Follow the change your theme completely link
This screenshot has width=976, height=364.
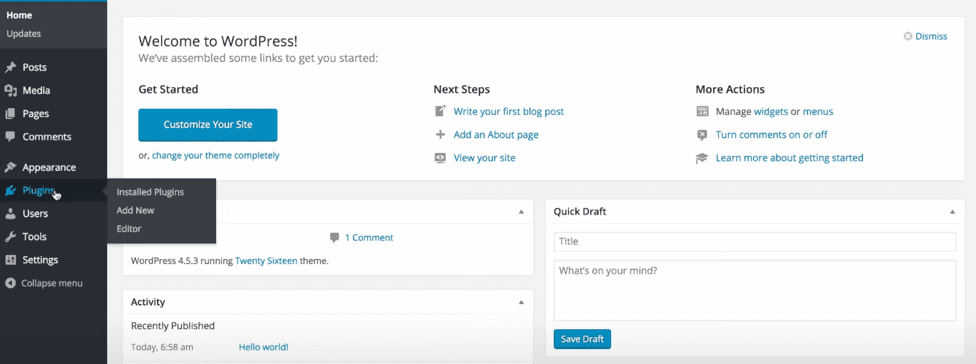point(215,156)
